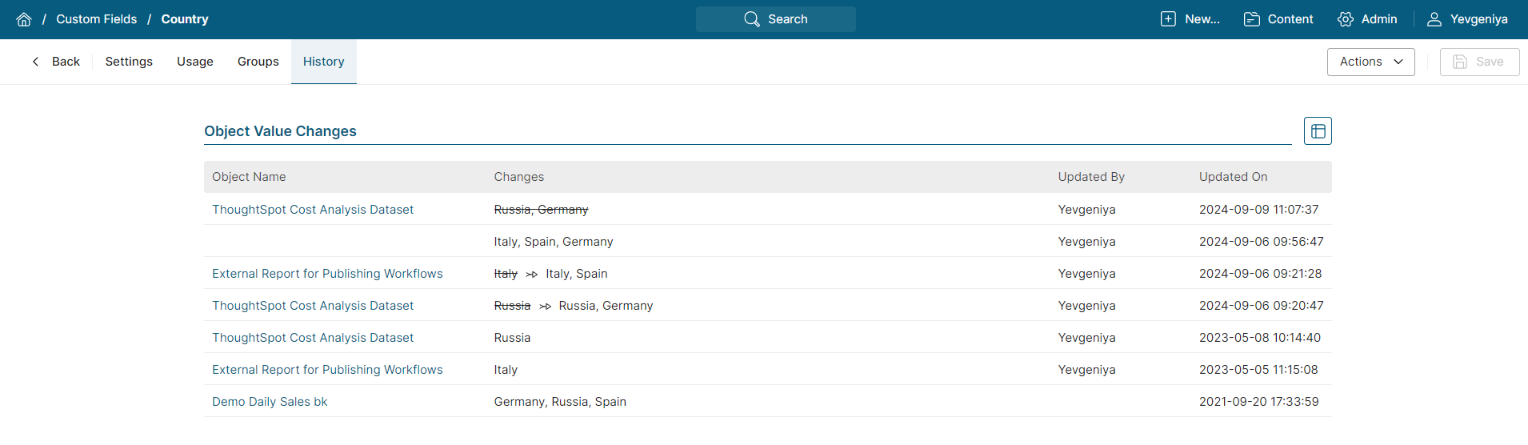Click the table column layout icon
1528x445 pixels.
(1318, 131)
